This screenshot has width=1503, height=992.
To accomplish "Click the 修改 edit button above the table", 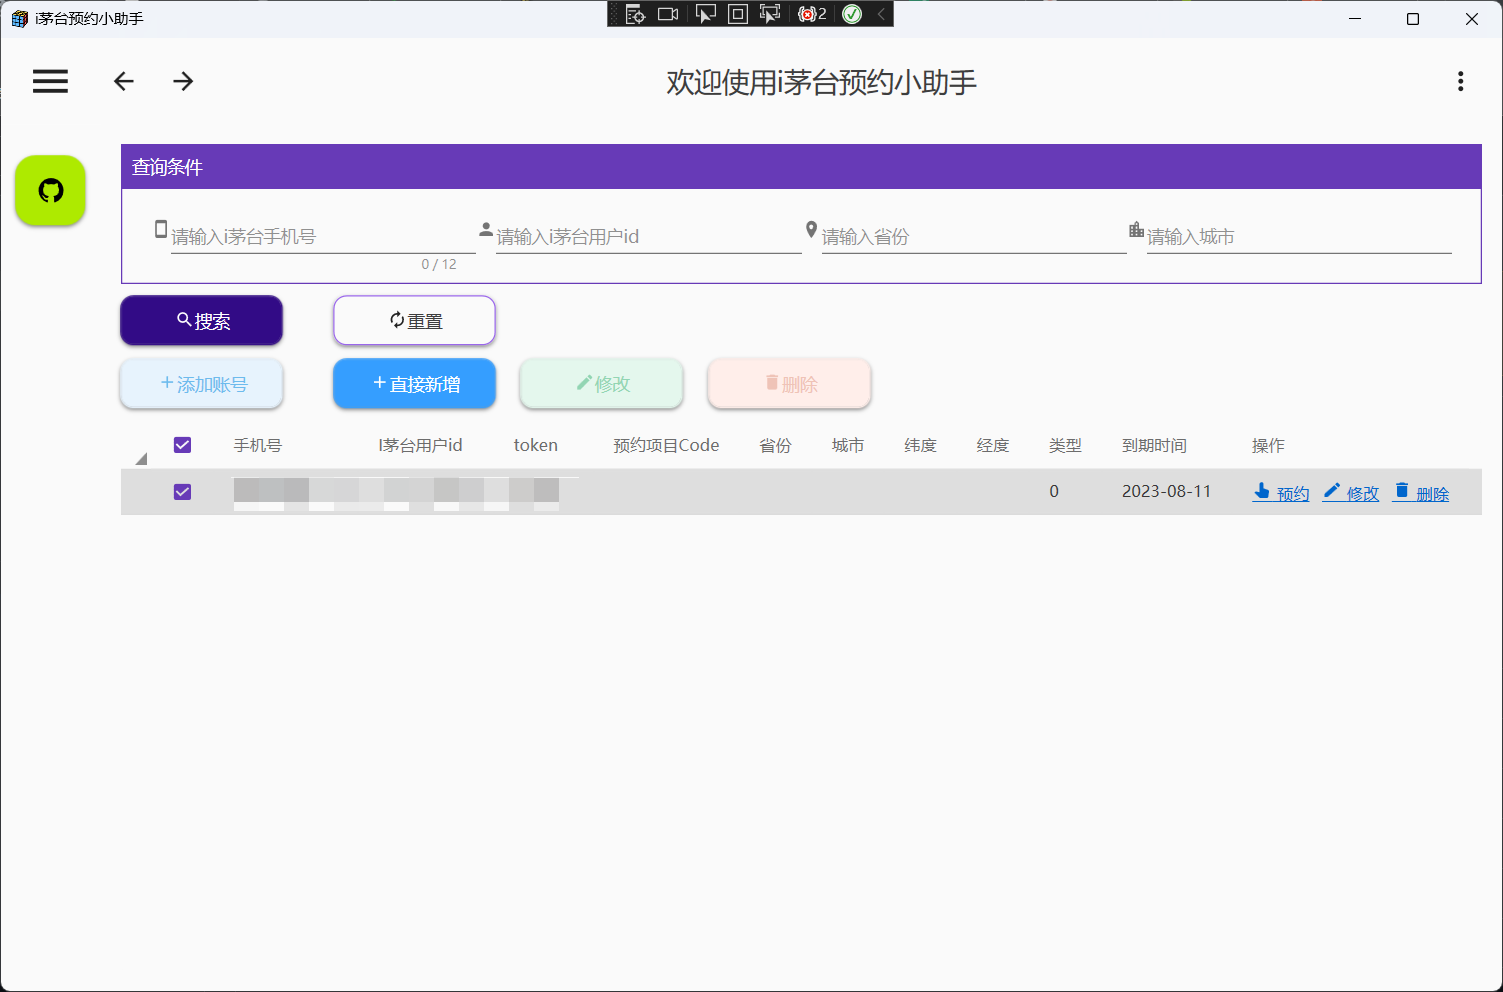I will tap(601, 383).
